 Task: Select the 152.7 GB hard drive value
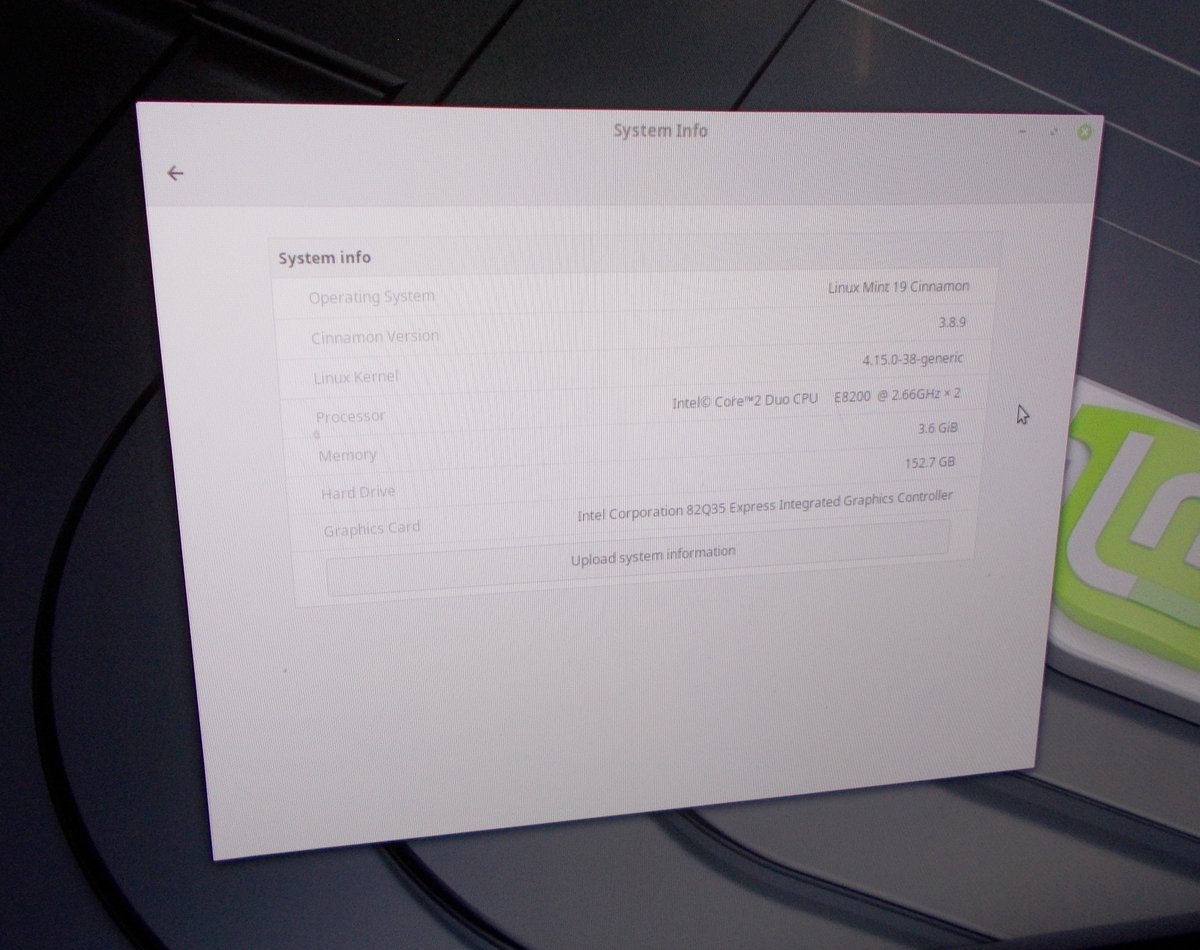pyautogui.click(x=929, y=463)
